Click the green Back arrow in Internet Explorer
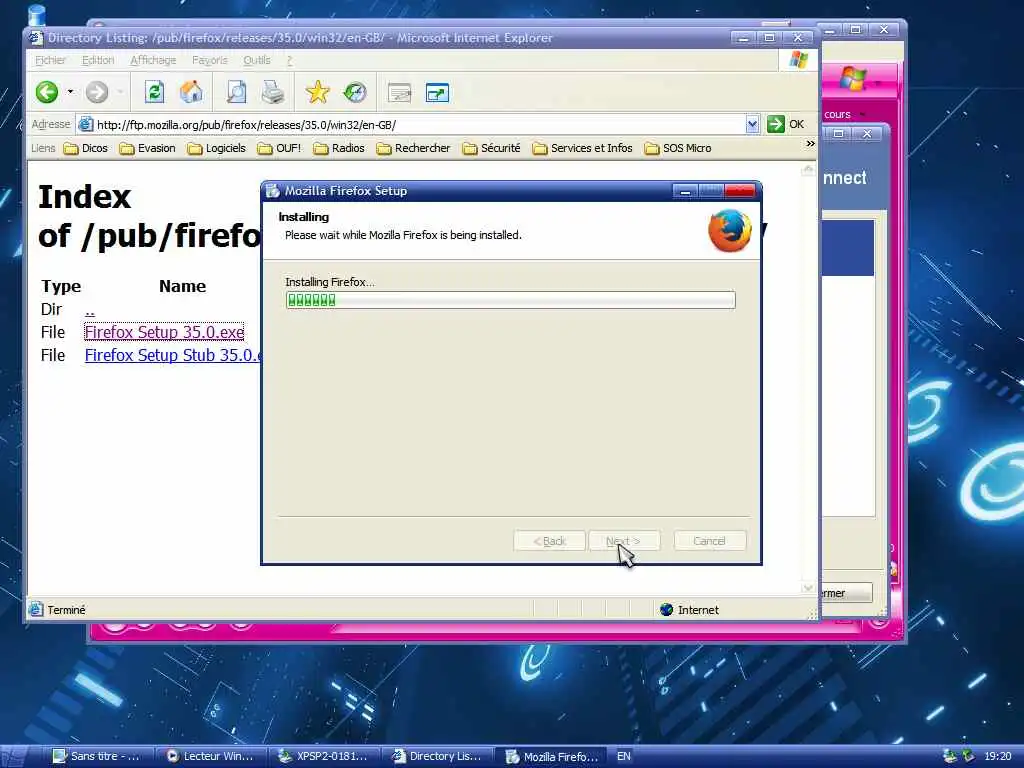1024x768 pixels. [47, 92]
